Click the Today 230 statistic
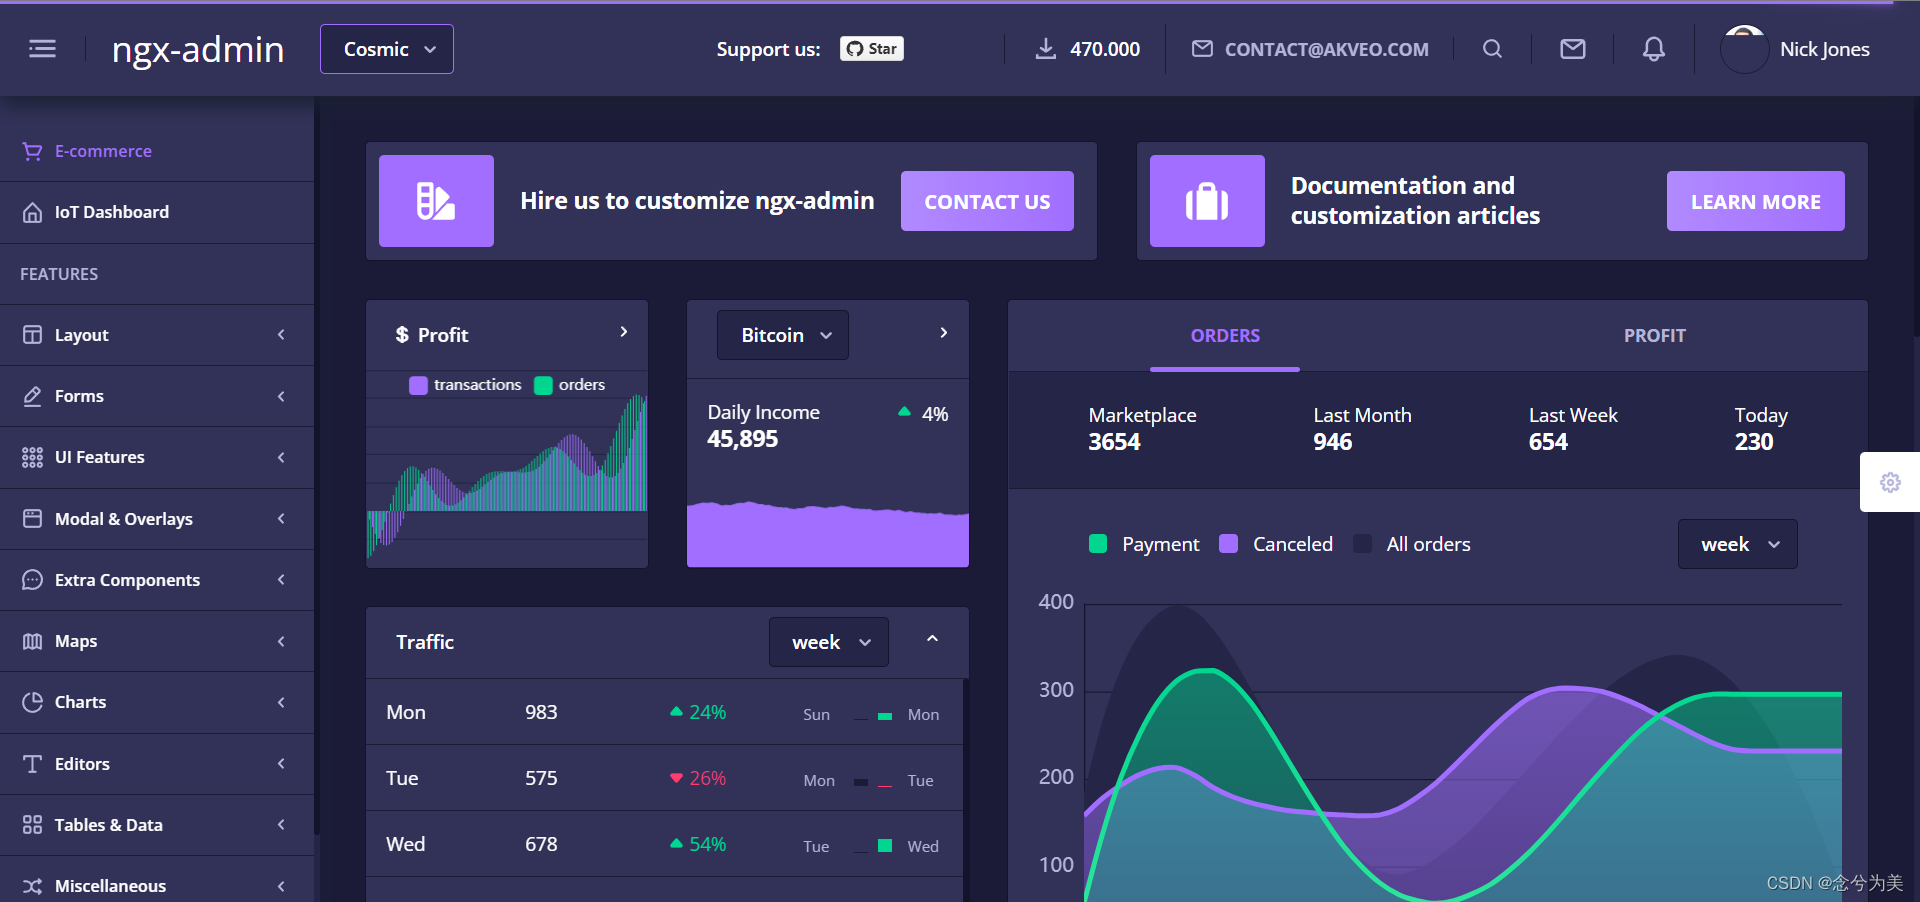 (1761, 429)
